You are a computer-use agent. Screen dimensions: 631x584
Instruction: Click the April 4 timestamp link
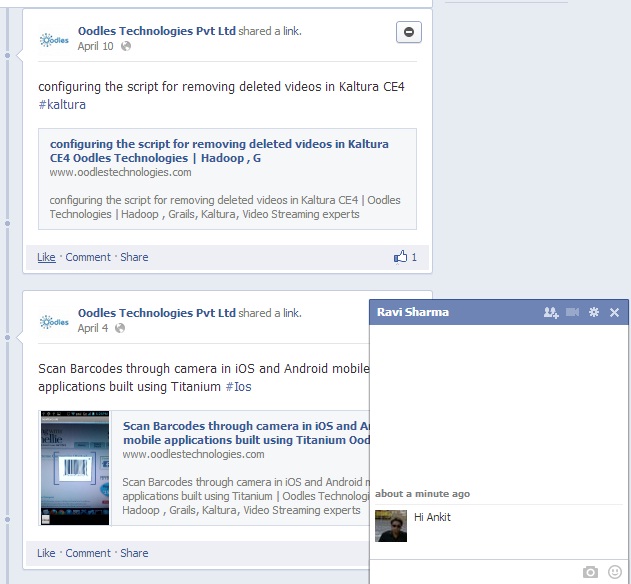click(x=93, y=328)
